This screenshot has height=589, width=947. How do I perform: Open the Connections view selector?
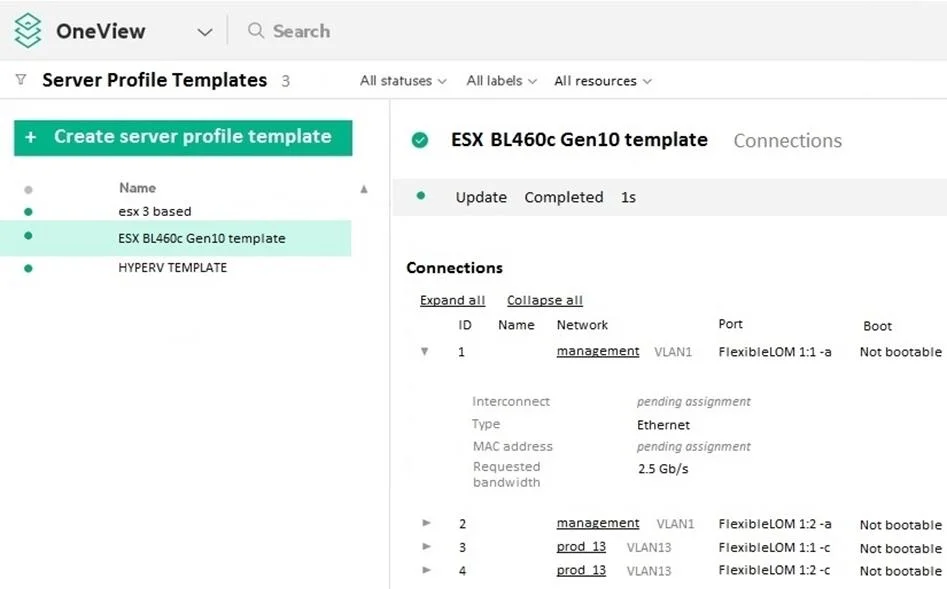[788, 141]
